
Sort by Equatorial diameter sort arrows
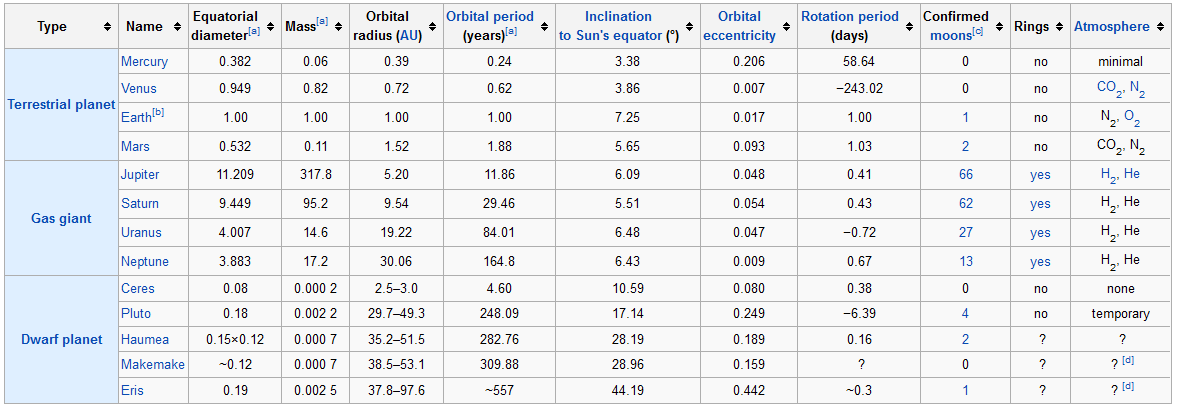click(270, 26)
